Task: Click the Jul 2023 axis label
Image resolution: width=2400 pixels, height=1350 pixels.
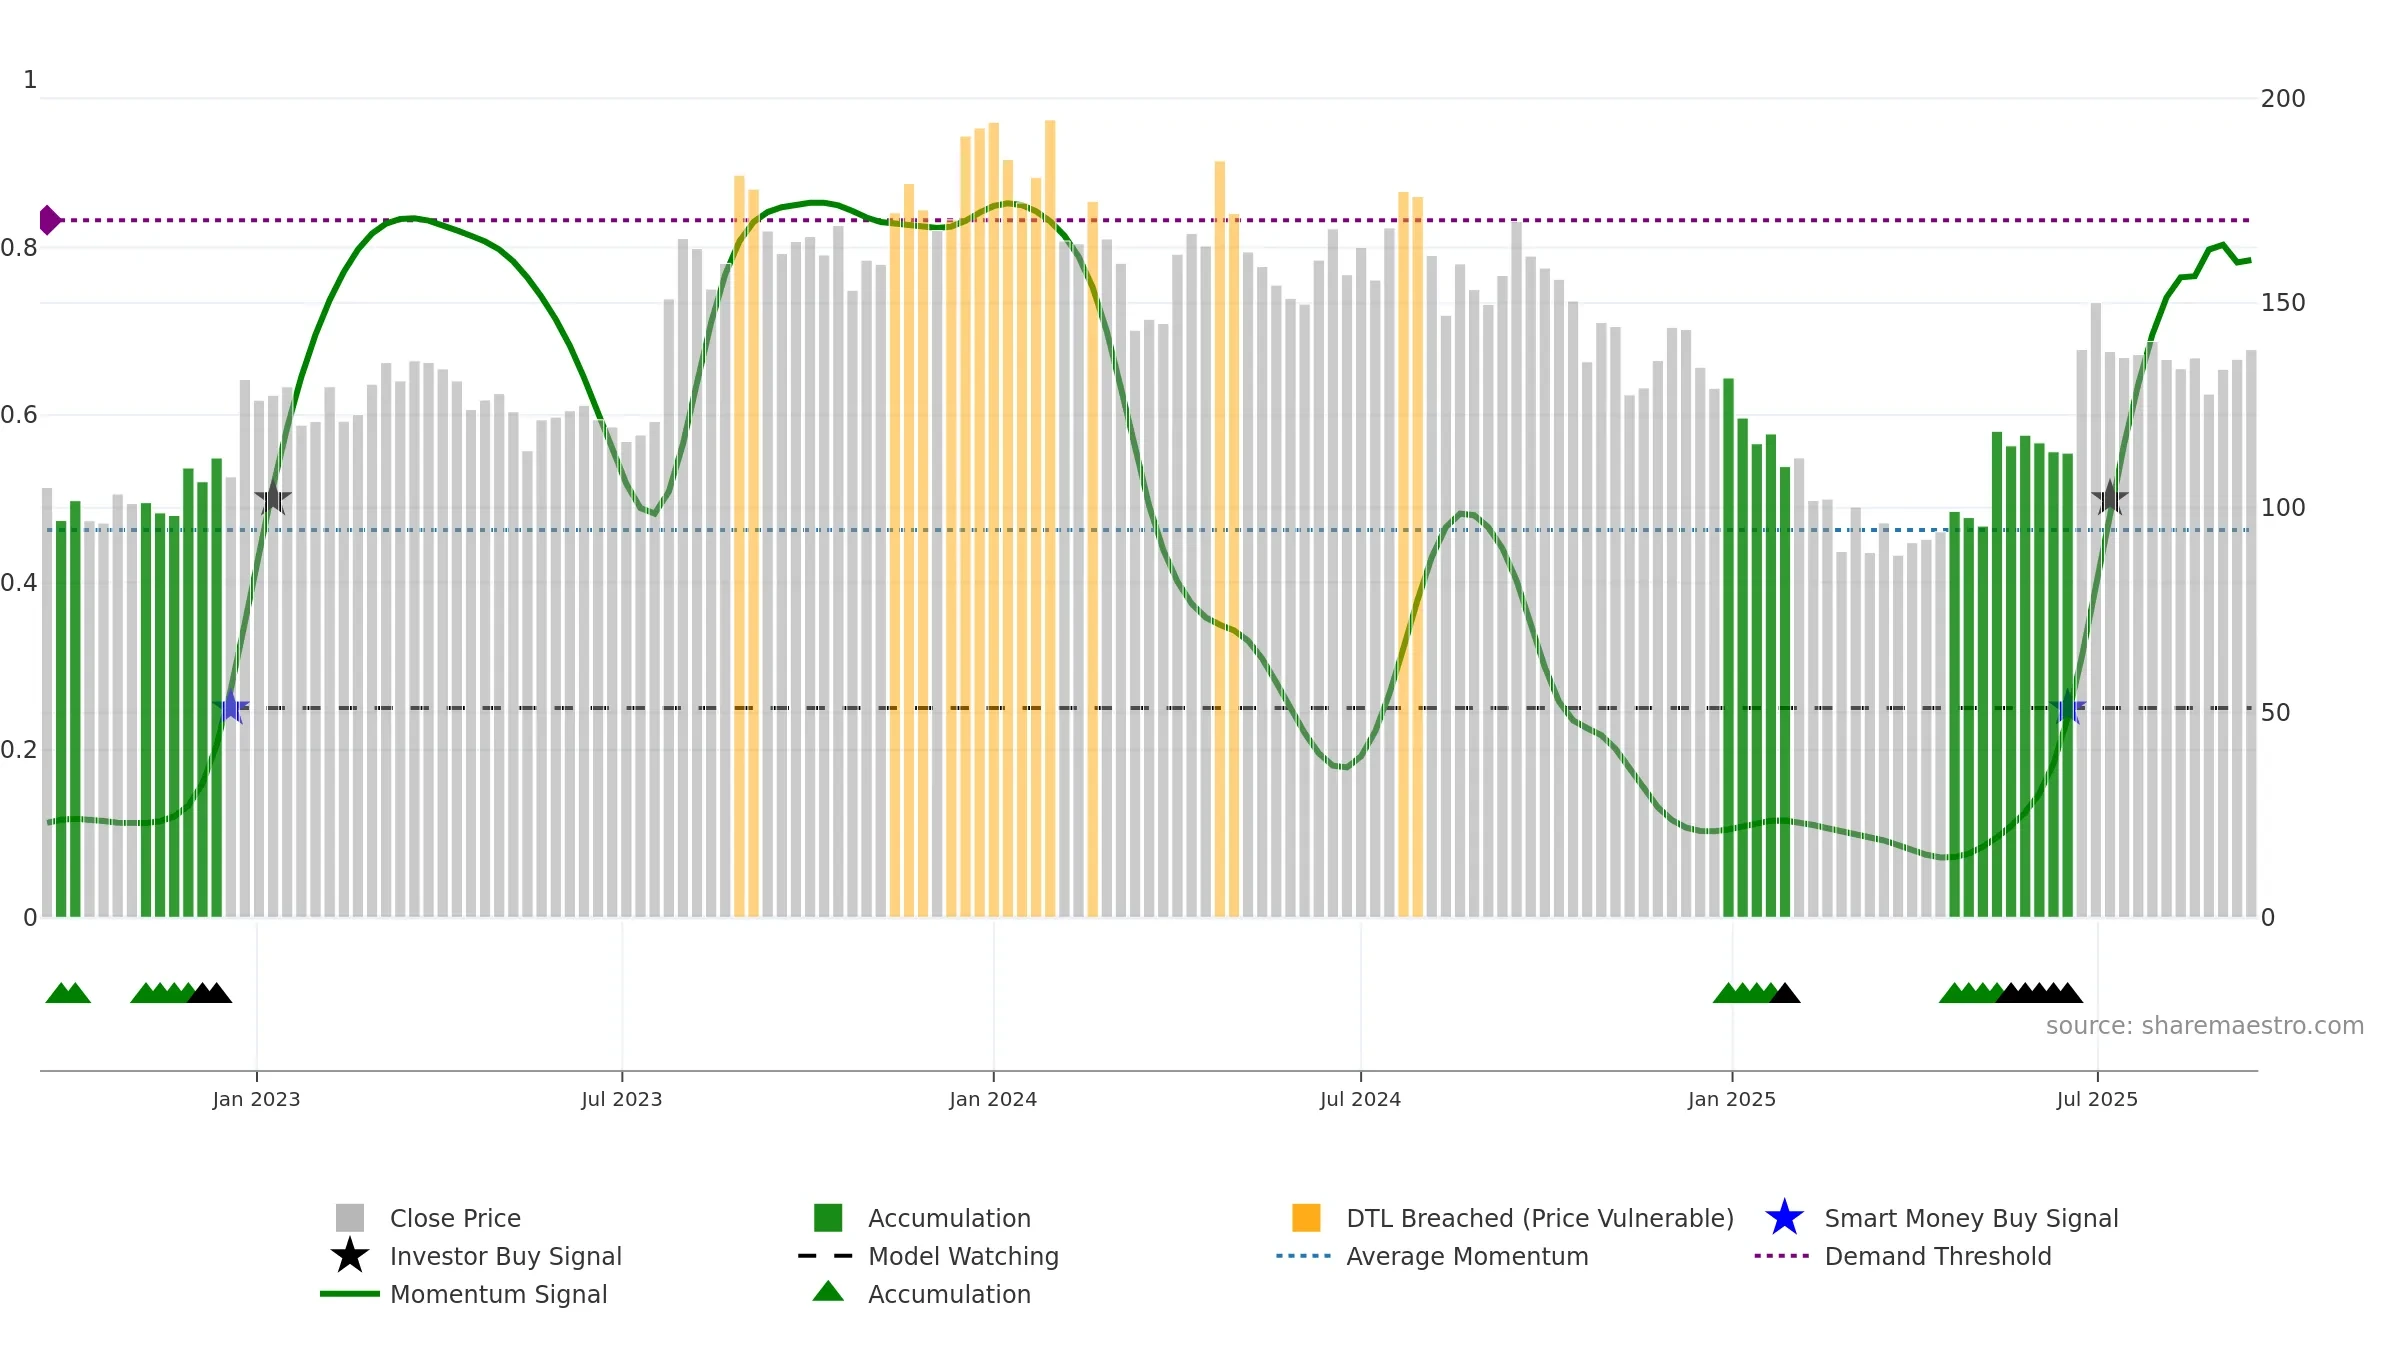Action: [622, 1099]
